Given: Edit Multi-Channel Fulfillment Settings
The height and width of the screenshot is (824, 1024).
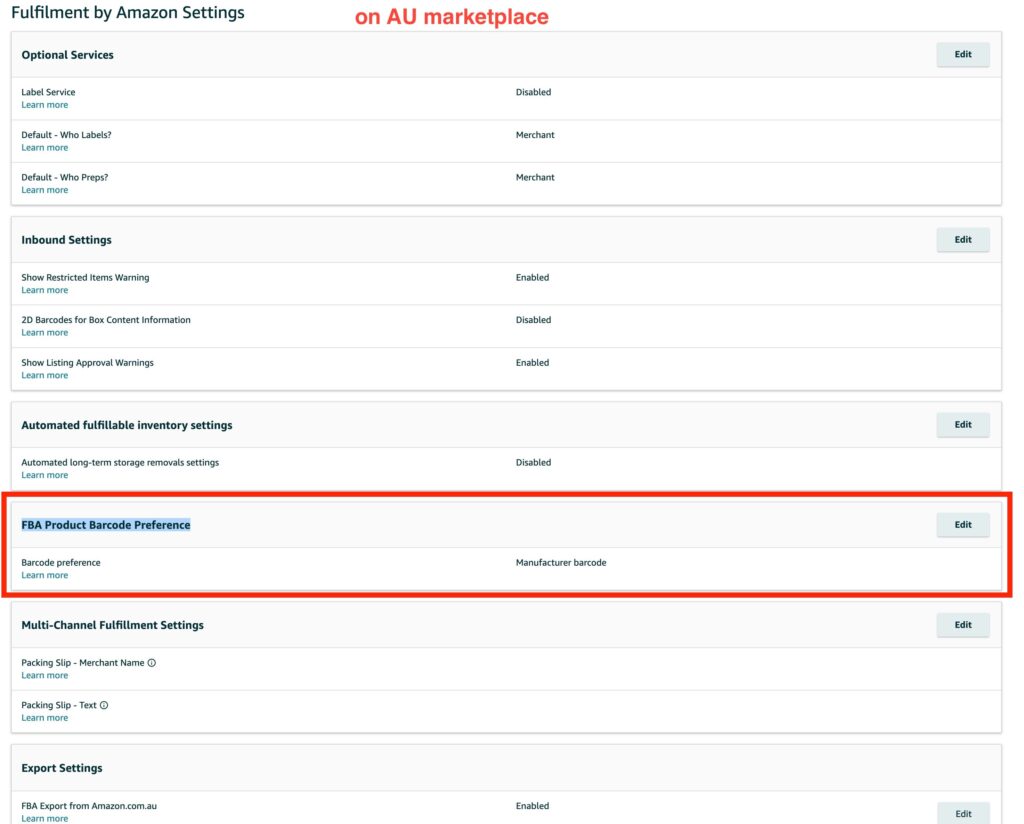Looking at the screenshot, I should (962, 625).
